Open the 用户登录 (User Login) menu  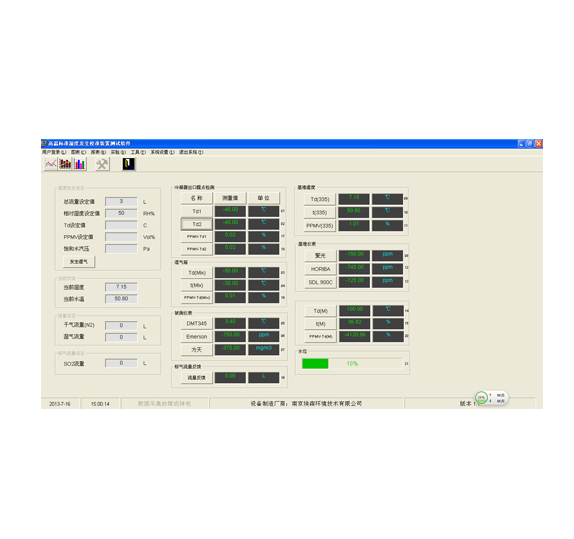(x=54, y=152)
